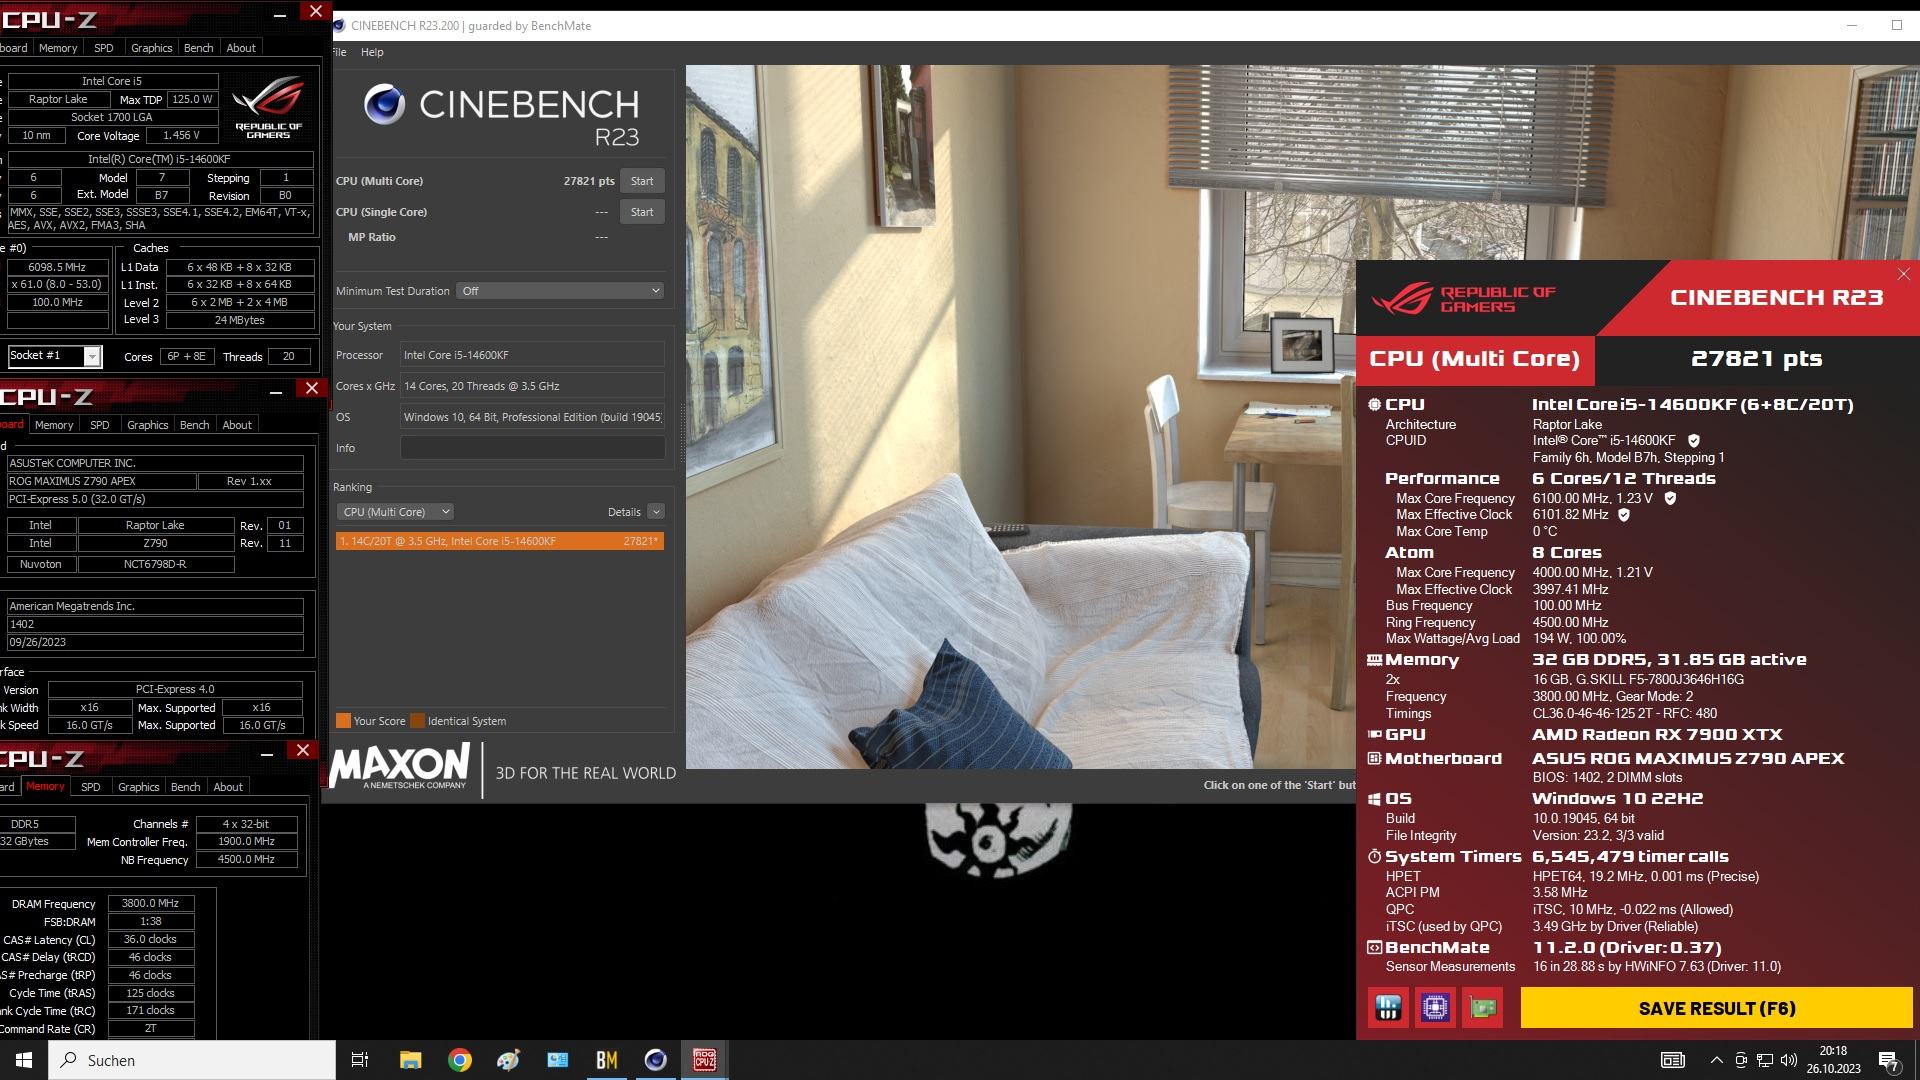The width and height of the screenshot is (1920, 1080).
Task: Select the orange ranking row for i5-14600KF
Action: [499, 541]
